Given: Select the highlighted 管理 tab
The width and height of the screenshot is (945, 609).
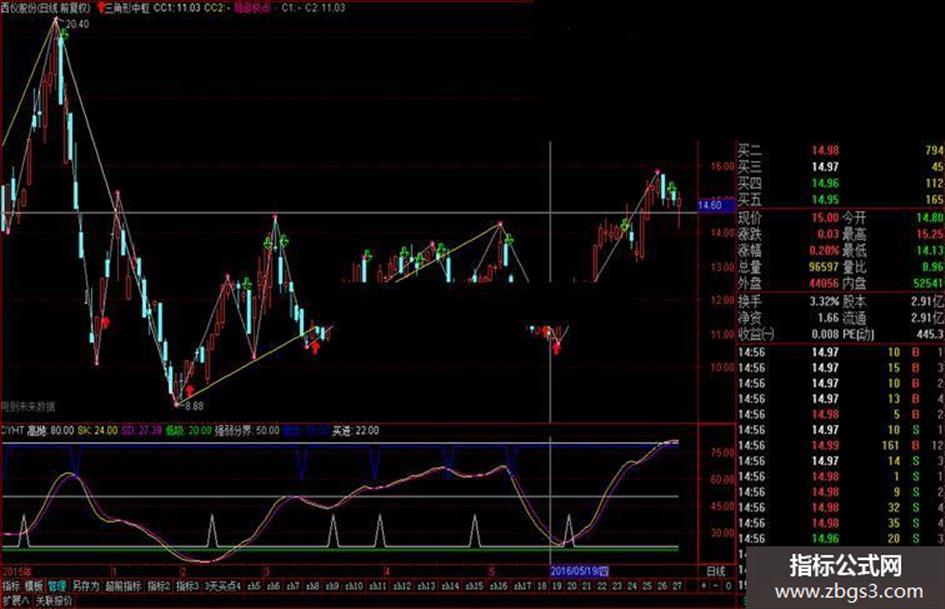Looking at the screenshot, I should click(x=57, y=585).
